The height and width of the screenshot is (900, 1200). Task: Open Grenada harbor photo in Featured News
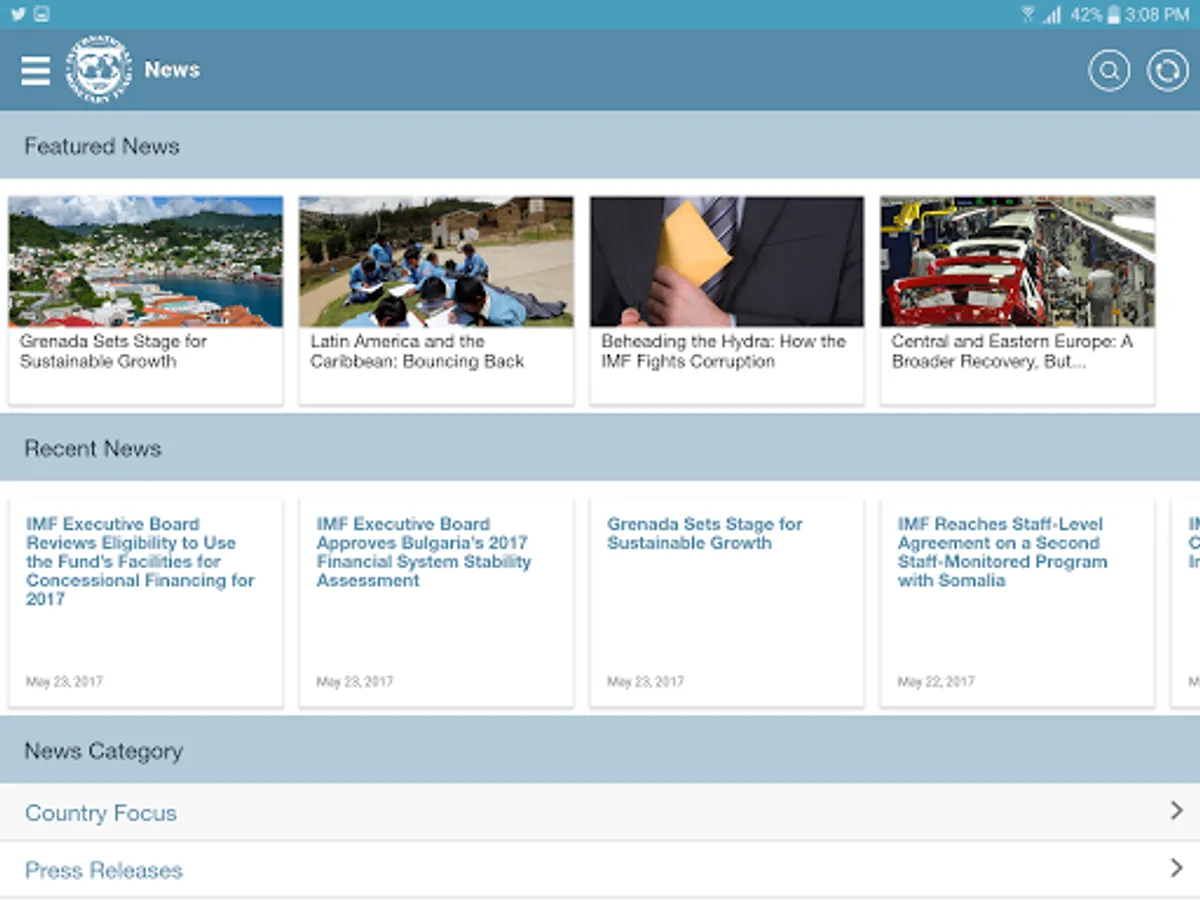tap(146, 261)
